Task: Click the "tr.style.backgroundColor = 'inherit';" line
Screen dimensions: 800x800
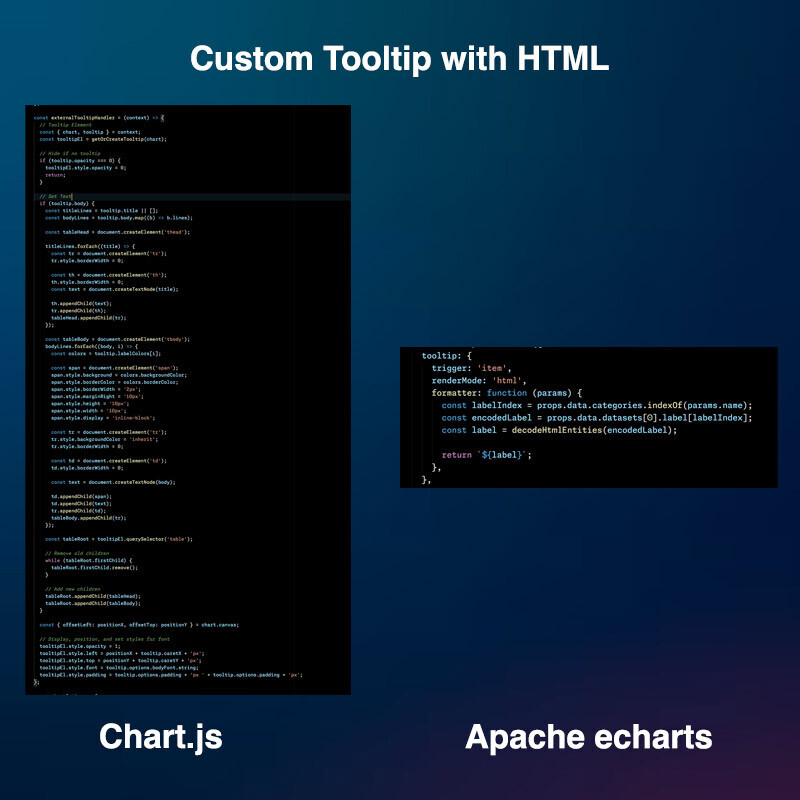Action: [104, 439]
